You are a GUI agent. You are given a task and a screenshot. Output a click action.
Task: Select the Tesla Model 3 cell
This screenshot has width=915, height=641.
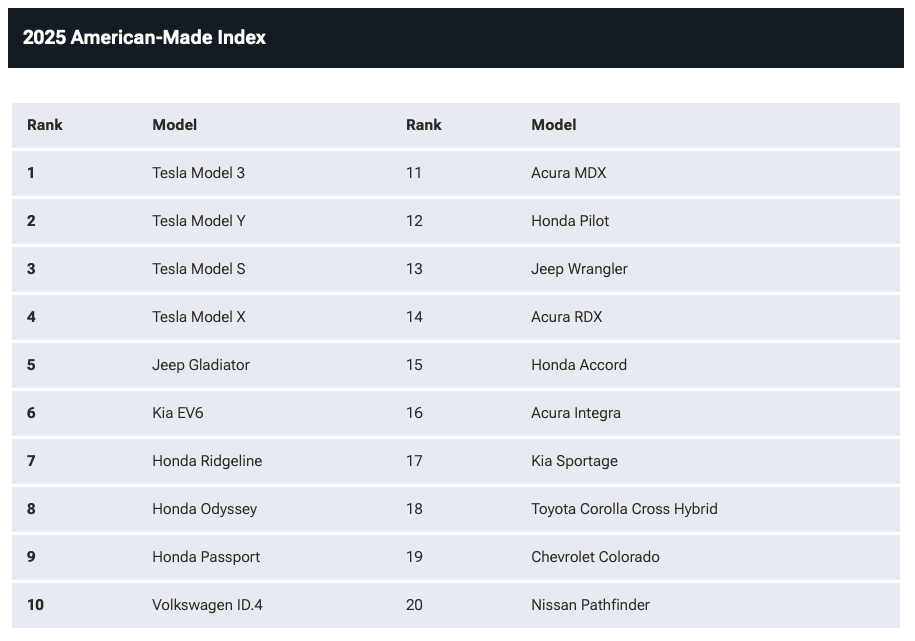198,173
